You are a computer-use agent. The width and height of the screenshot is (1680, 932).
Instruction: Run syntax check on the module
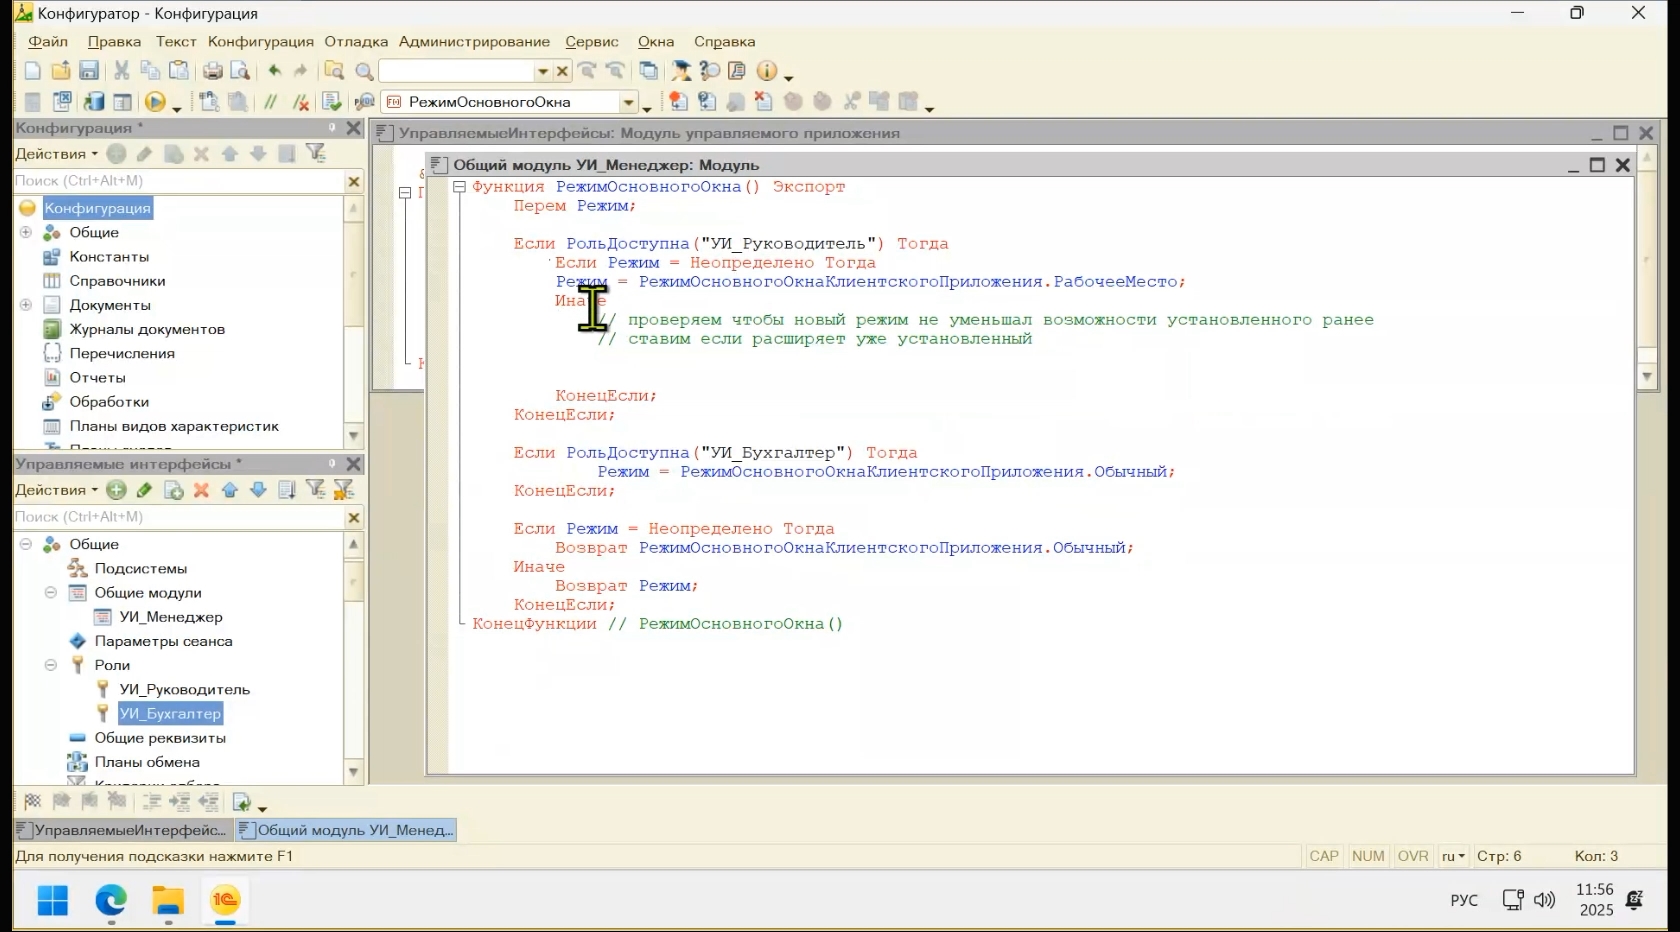coord(332,102)
